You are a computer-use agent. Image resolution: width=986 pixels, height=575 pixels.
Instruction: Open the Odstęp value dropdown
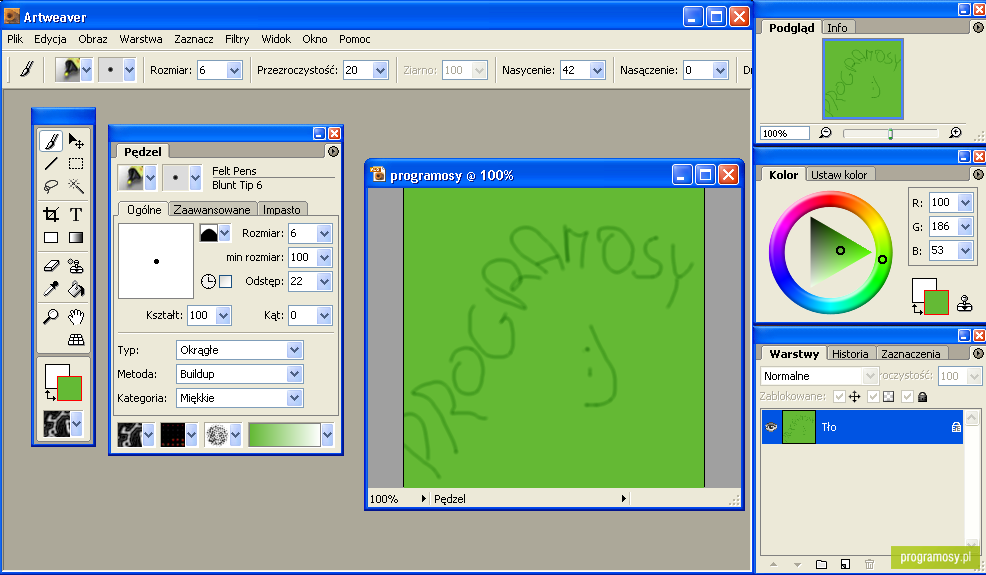point(324,281)
